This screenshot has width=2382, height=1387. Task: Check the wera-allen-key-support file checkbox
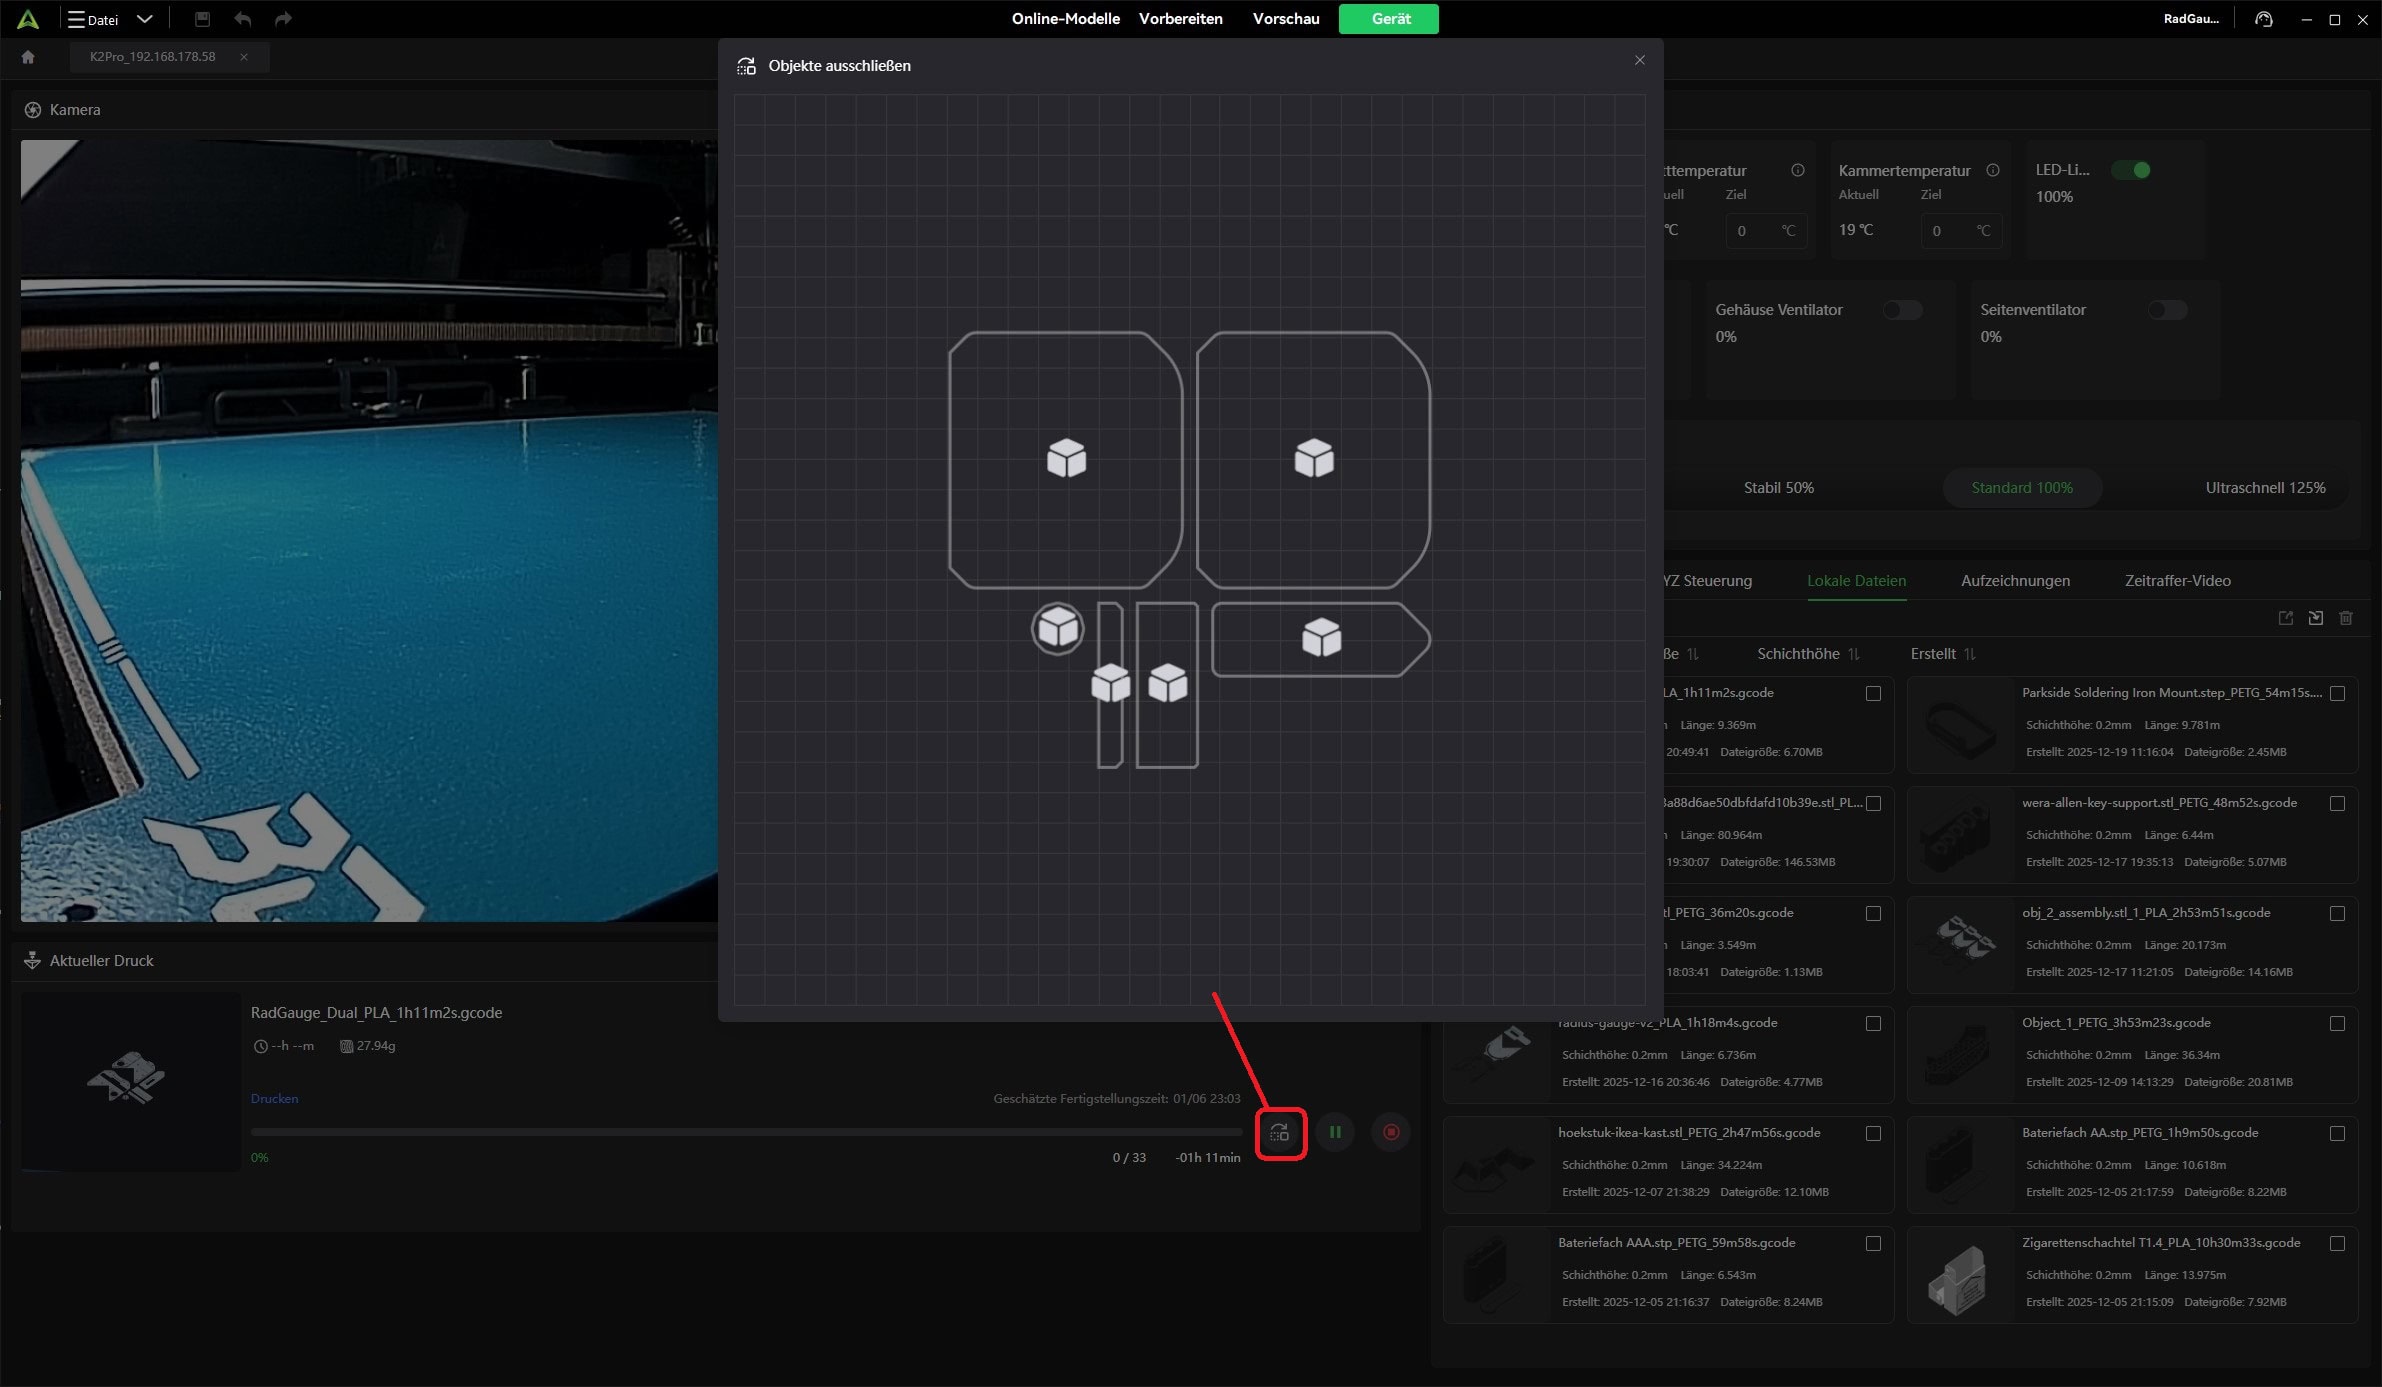coord(2337,804)
